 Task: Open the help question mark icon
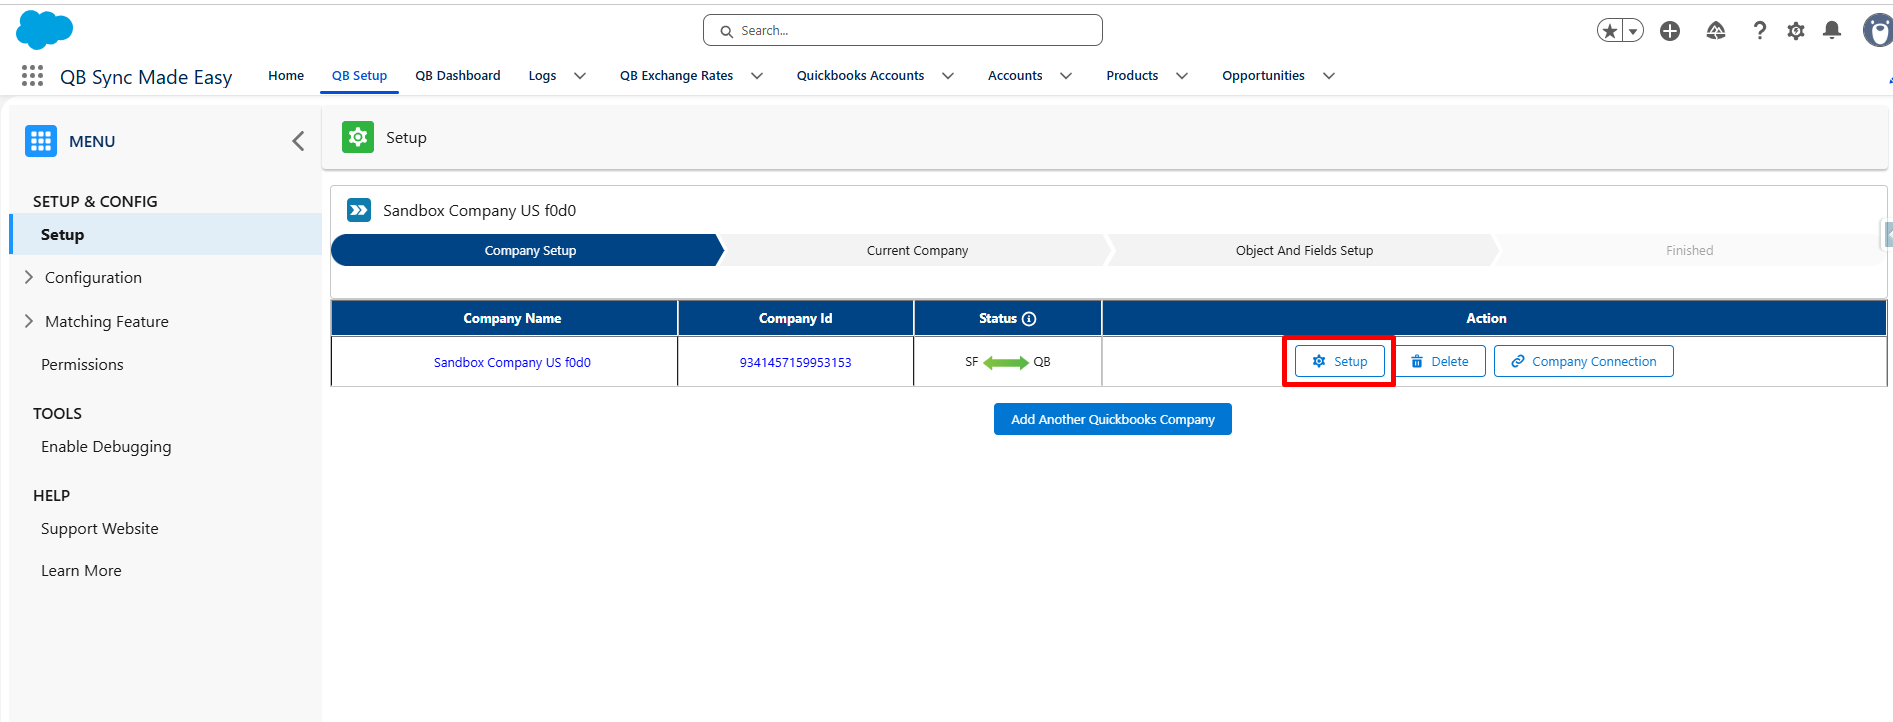(1759, 31)
